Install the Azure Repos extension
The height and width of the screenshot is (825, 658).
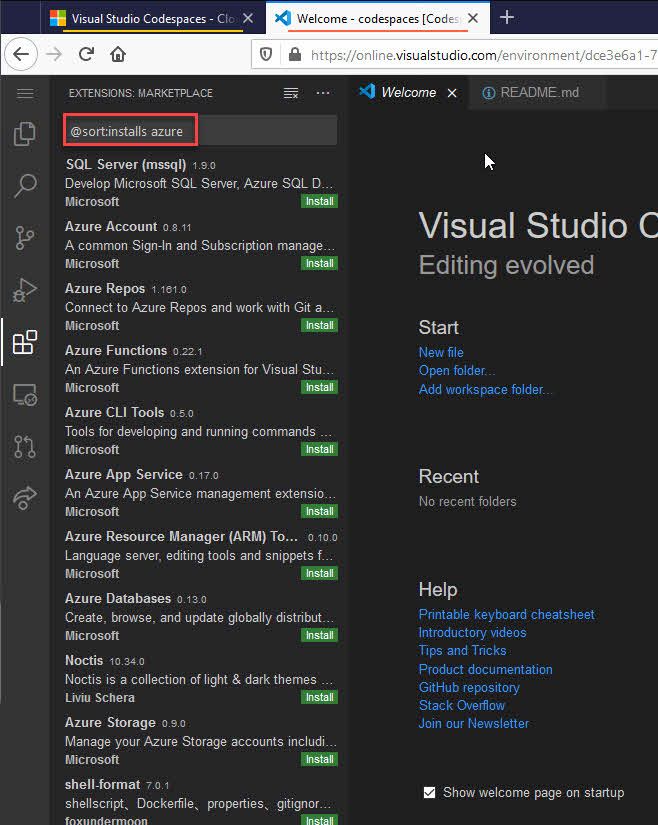click(x=319, y=325)
